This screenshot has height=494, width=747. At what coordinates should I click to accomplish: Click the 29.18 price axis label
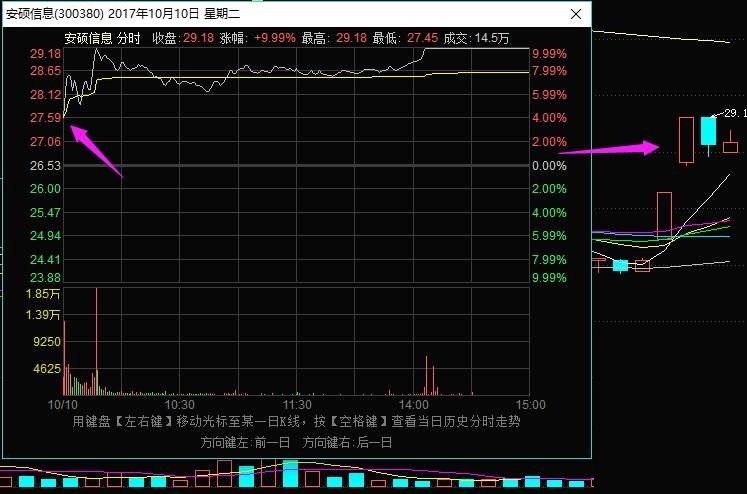[46, 54]
